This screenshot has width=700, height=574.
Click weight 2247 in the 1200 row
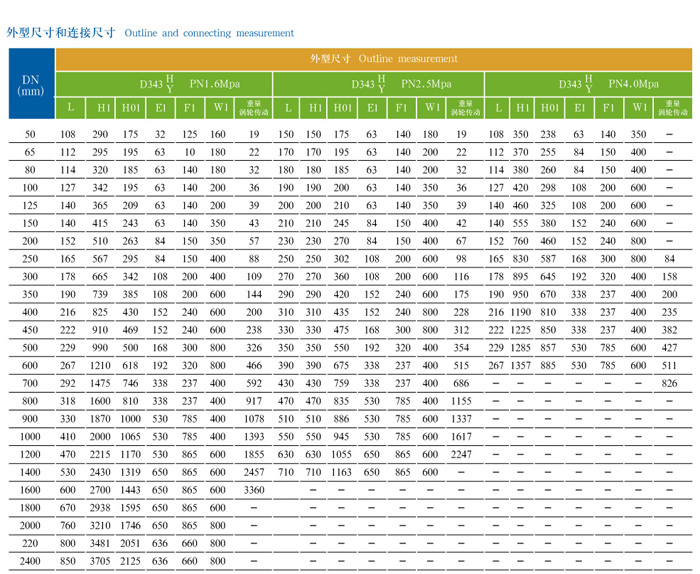coord(461,454)
